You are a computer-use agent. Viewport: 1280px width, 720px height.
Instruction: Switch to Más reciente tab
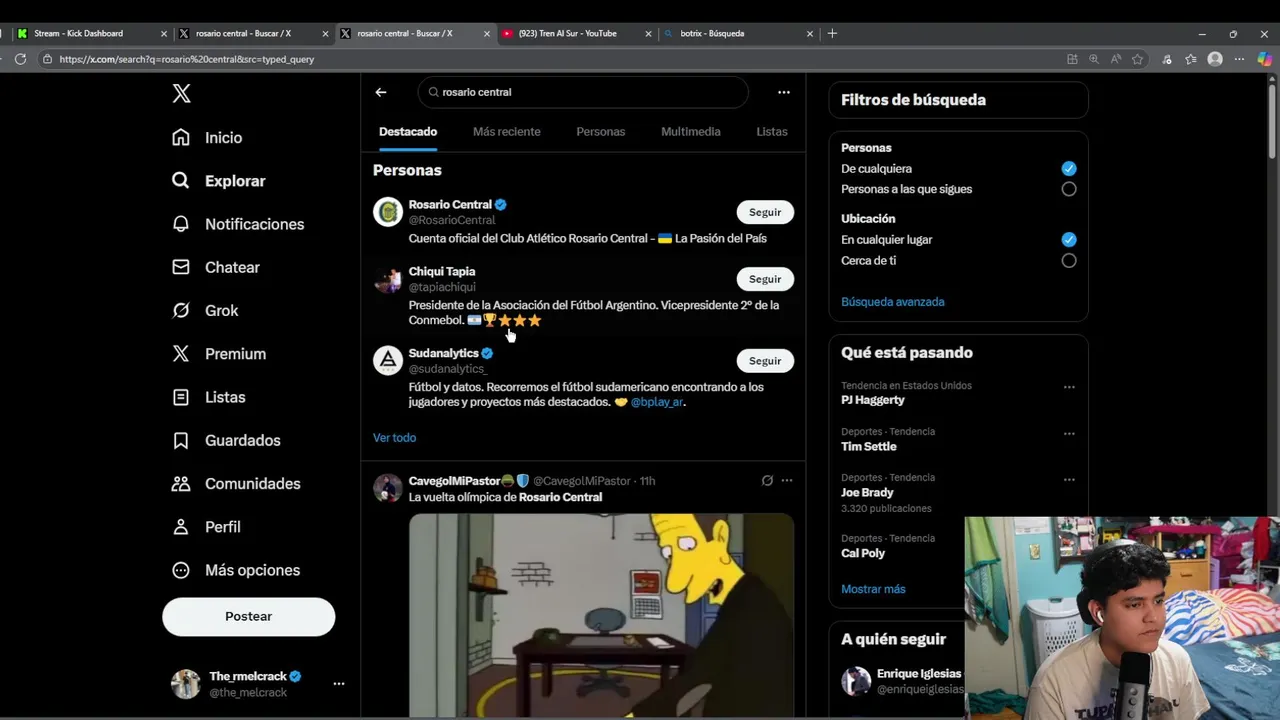(507, 132)
